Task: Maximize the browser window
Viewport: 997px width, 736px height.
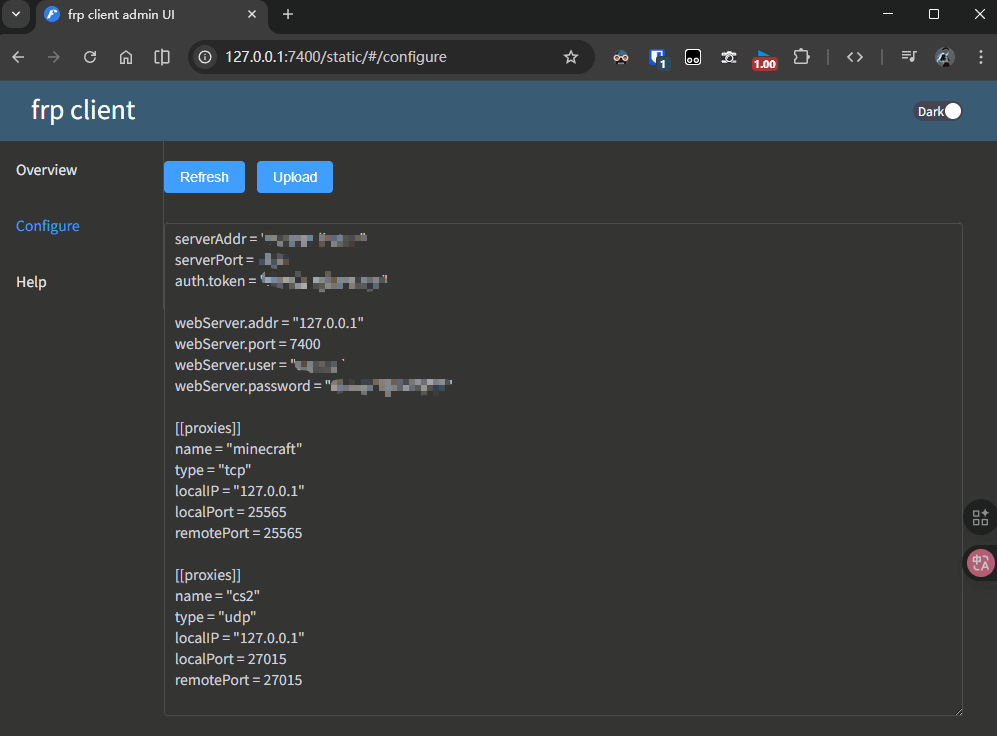Action: click(x=934, y=14)
